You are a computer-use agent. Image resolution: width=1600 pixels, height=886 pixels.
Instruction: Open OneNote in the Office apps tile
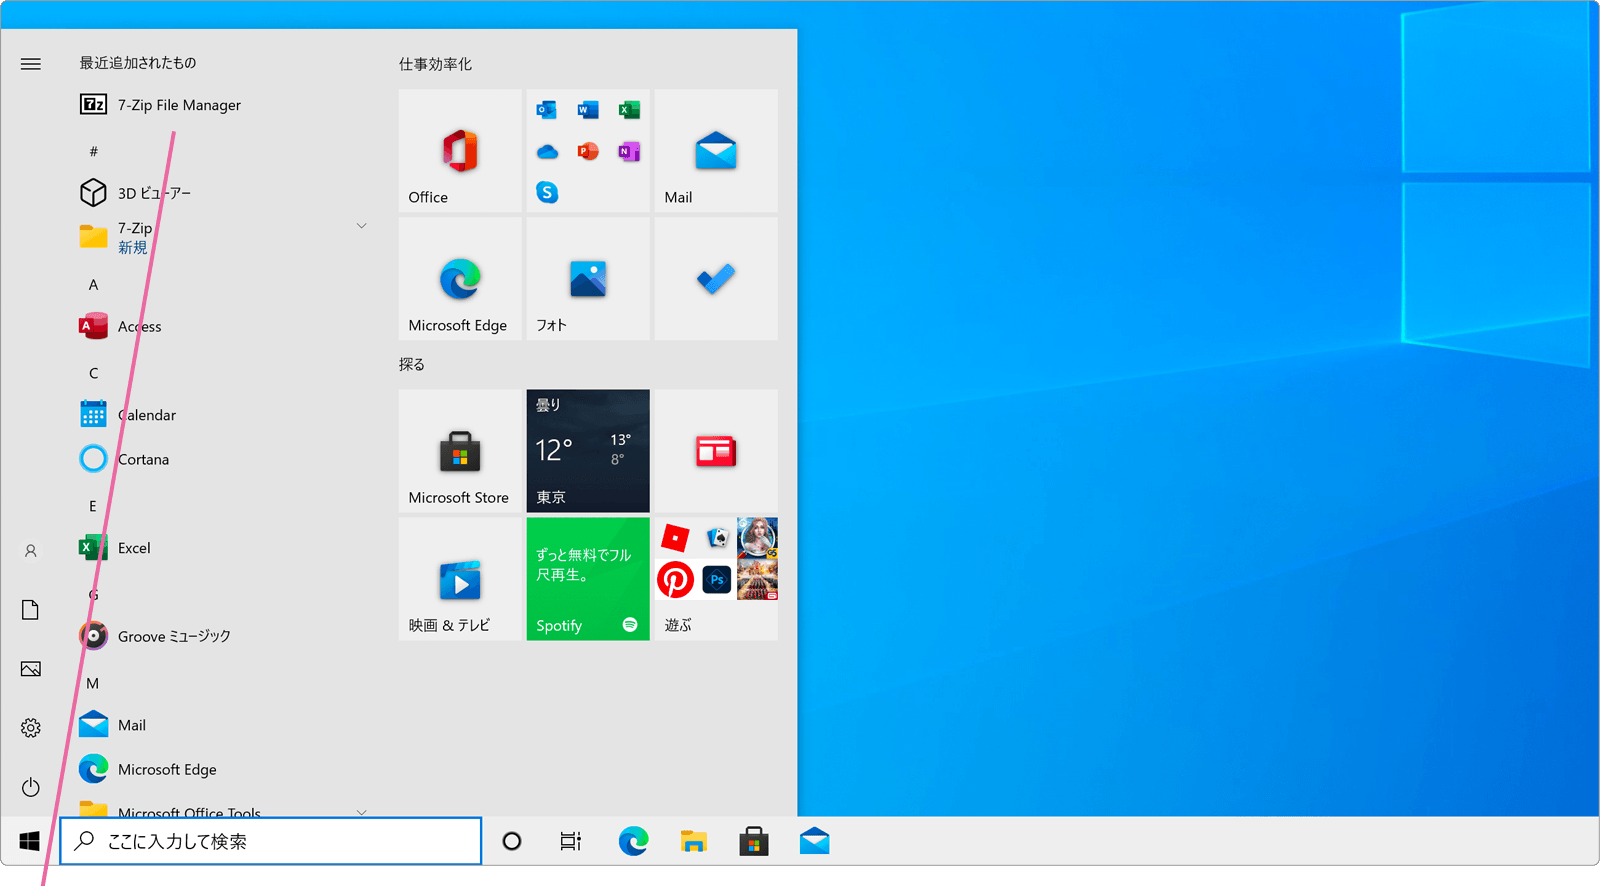coord(629,152)
